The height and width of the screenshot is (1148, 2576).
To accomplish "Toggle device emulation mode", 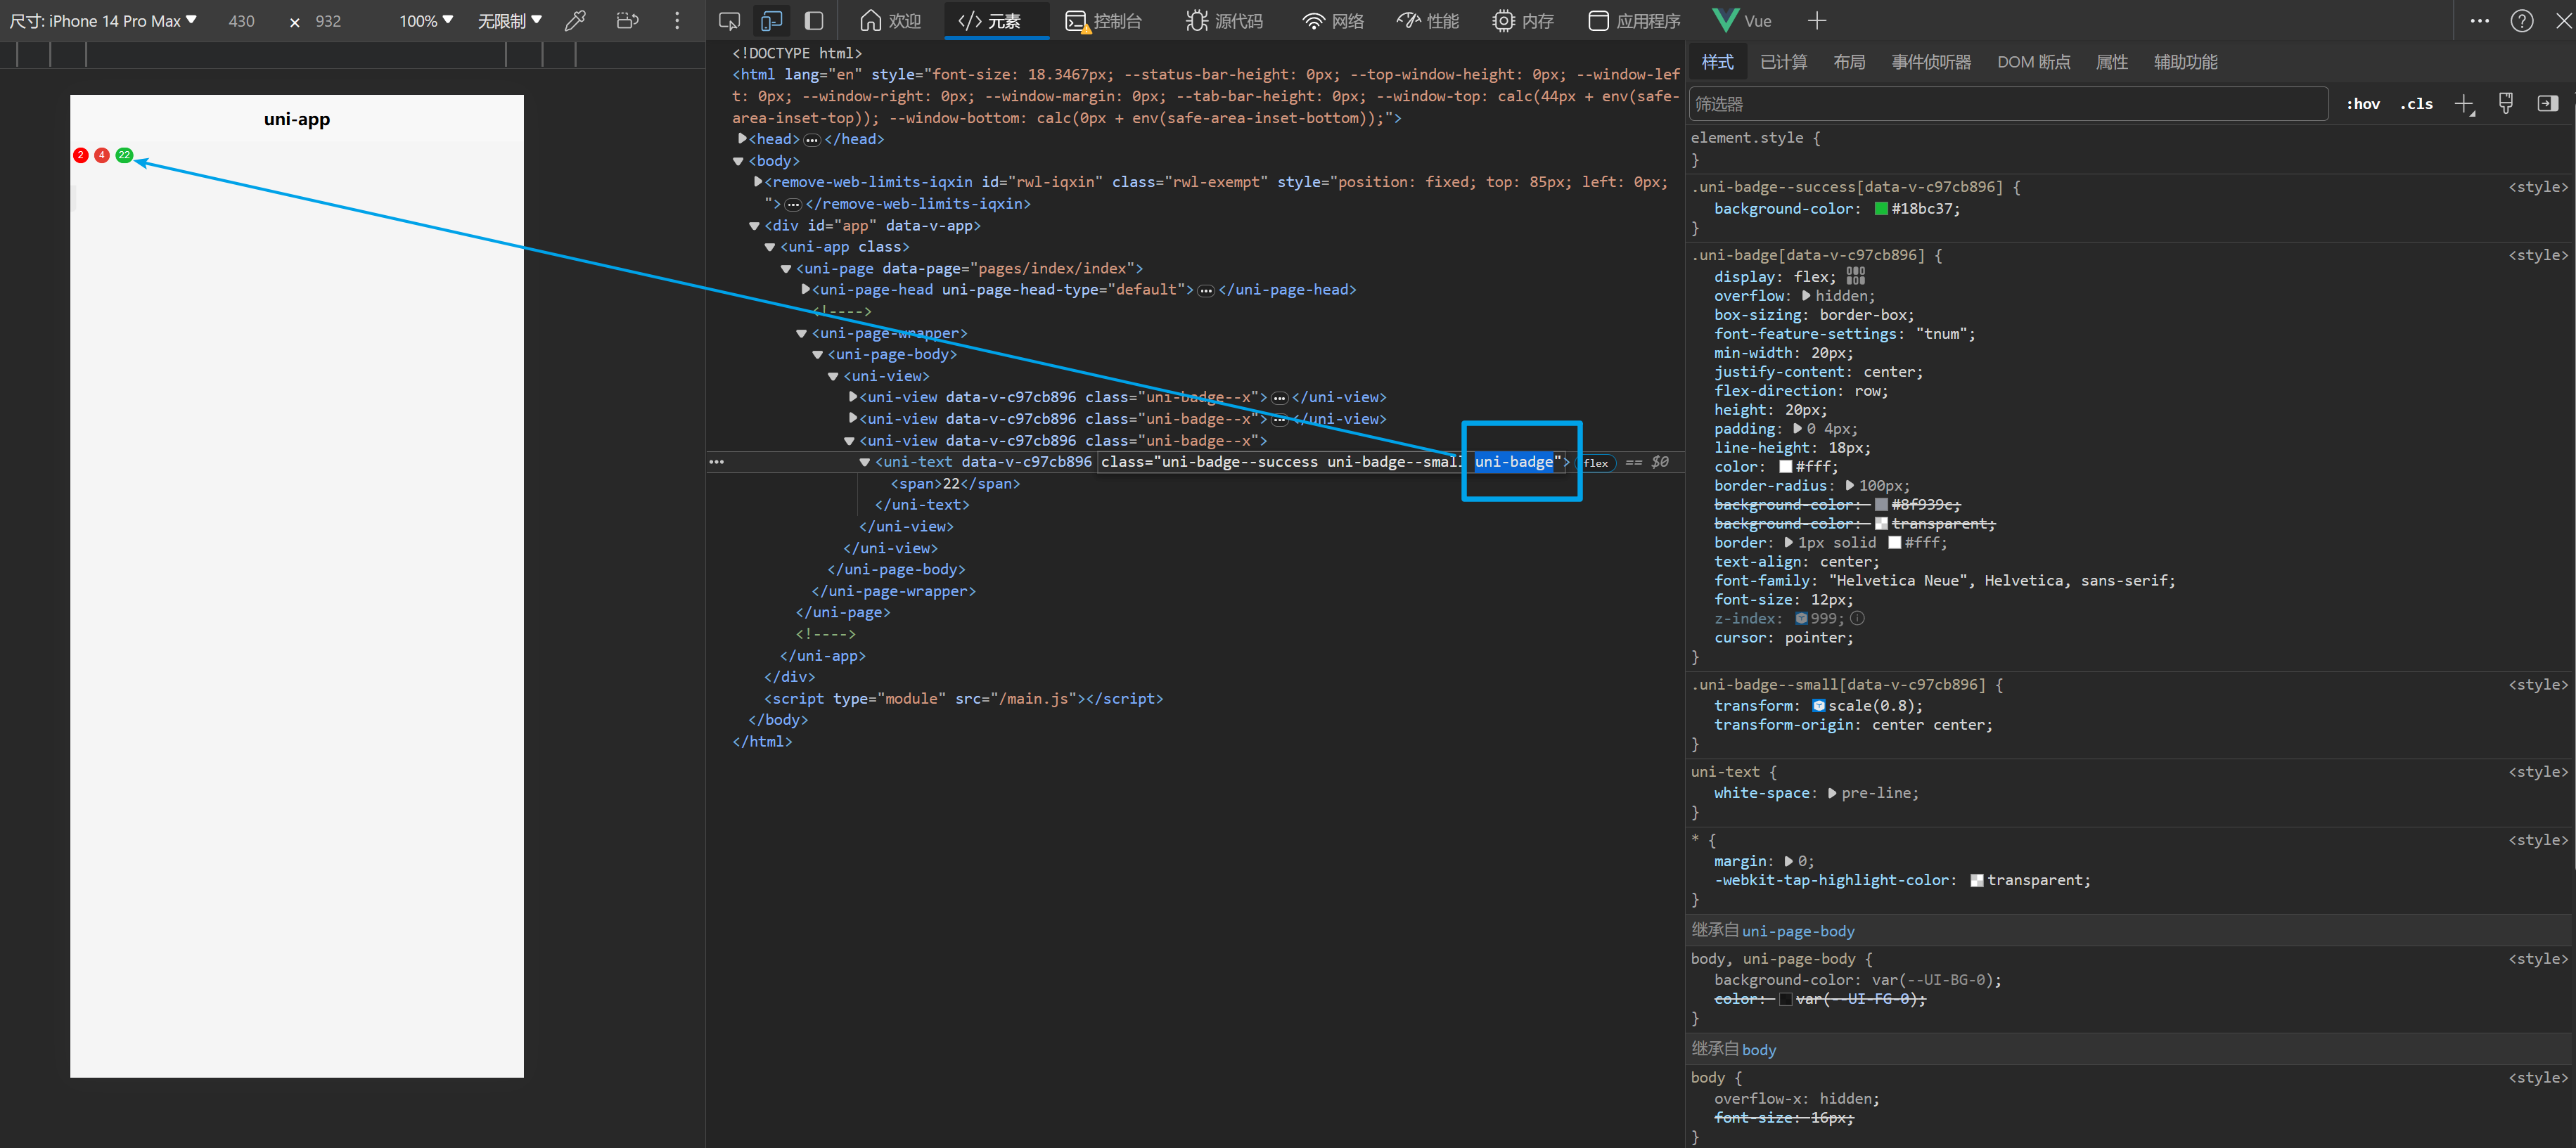I will click(x=772, y=21).
